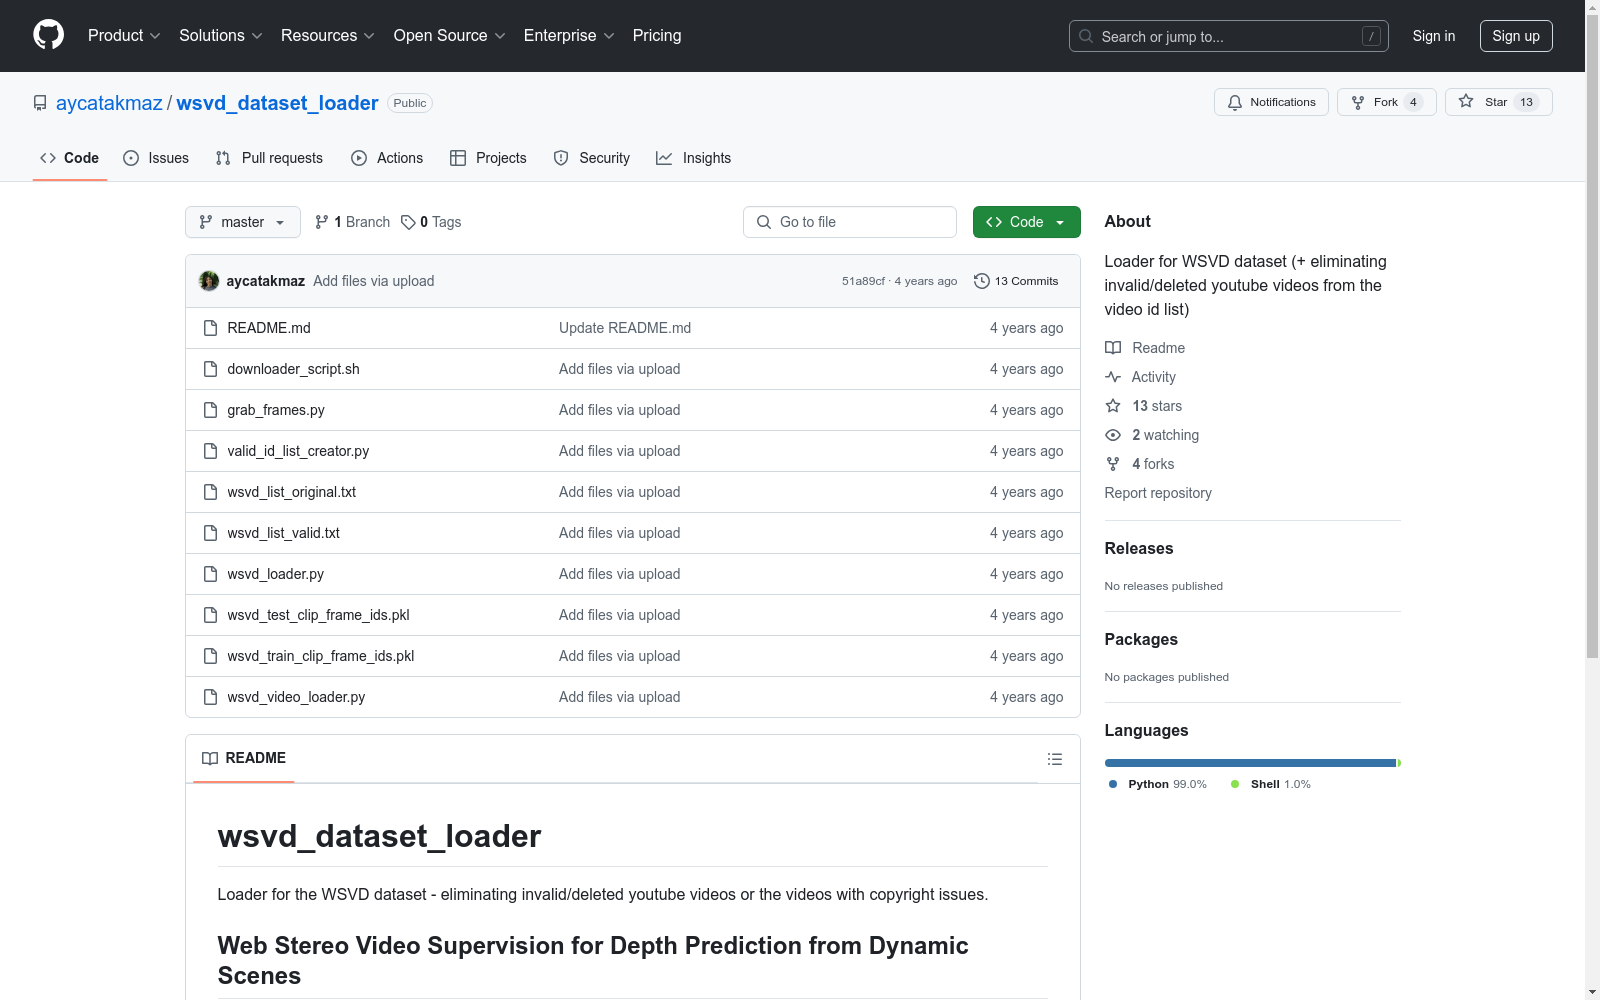
Task: Click the eye icon next to 2 watching
Action: 1113,435
